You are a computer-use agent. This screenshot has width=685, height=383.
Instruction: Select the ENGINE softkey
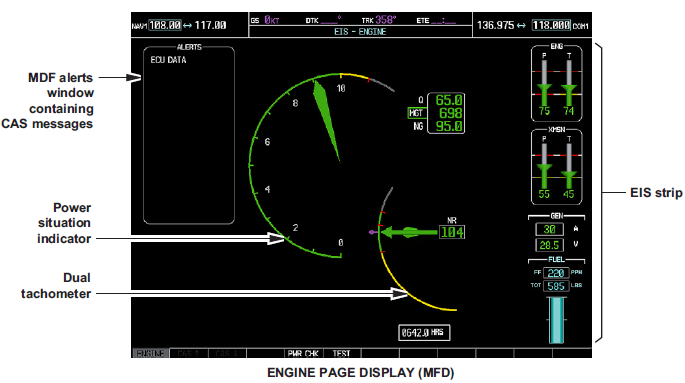pyautogui.click(x=150, y=353)
